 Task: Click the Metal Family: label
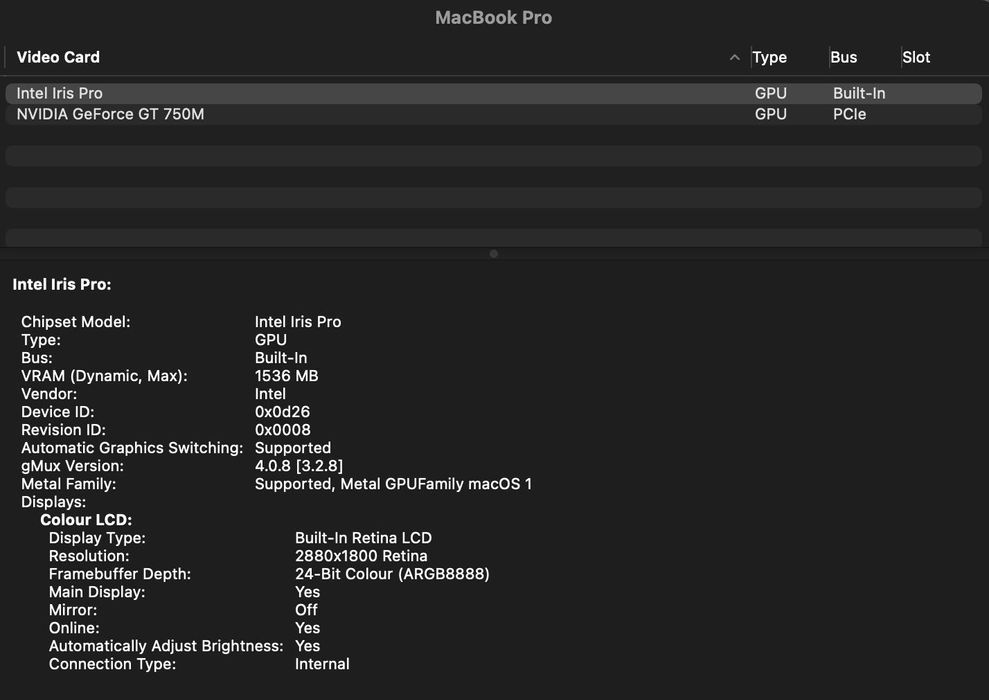tap(69, 484)
